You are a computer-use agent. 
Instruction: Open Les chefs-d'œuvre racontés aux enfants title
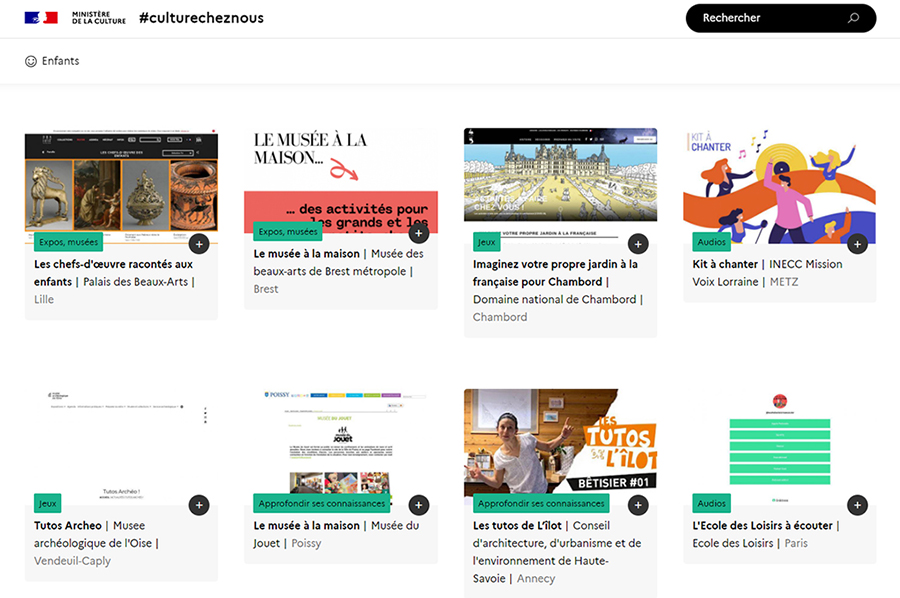click(x=113, y=273)
